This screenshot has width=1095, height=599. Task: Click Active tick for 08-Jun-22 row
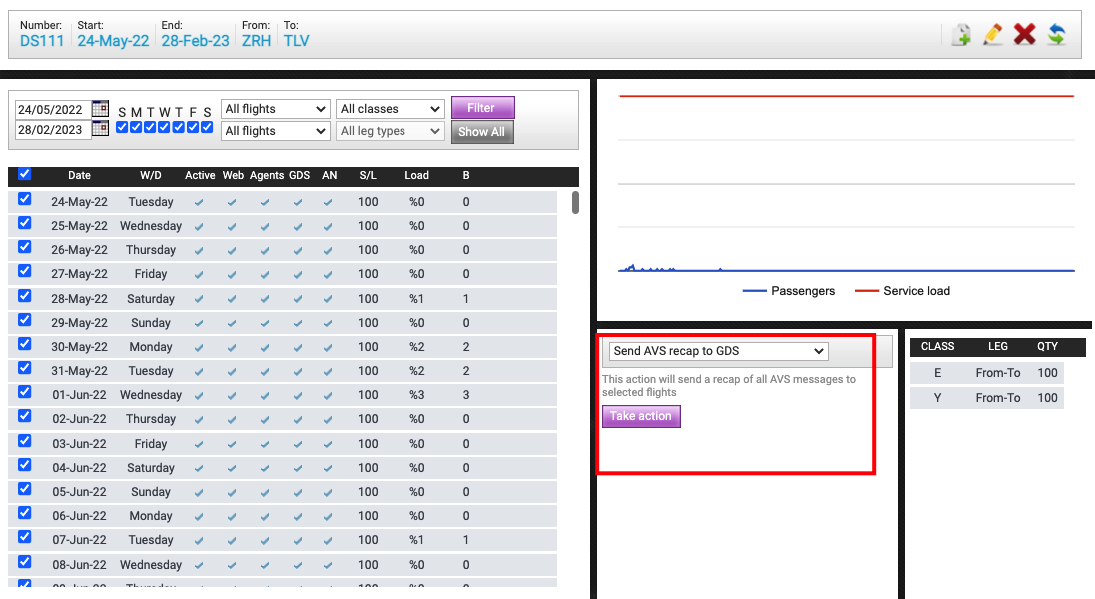pyautogui.click(x=199, y=565)
